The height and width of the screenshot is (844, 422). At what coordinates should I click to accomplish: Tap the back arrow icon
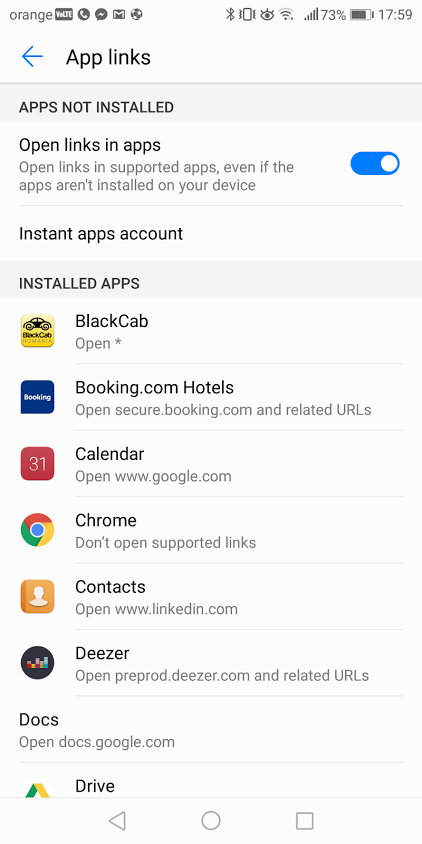(32, 57)
